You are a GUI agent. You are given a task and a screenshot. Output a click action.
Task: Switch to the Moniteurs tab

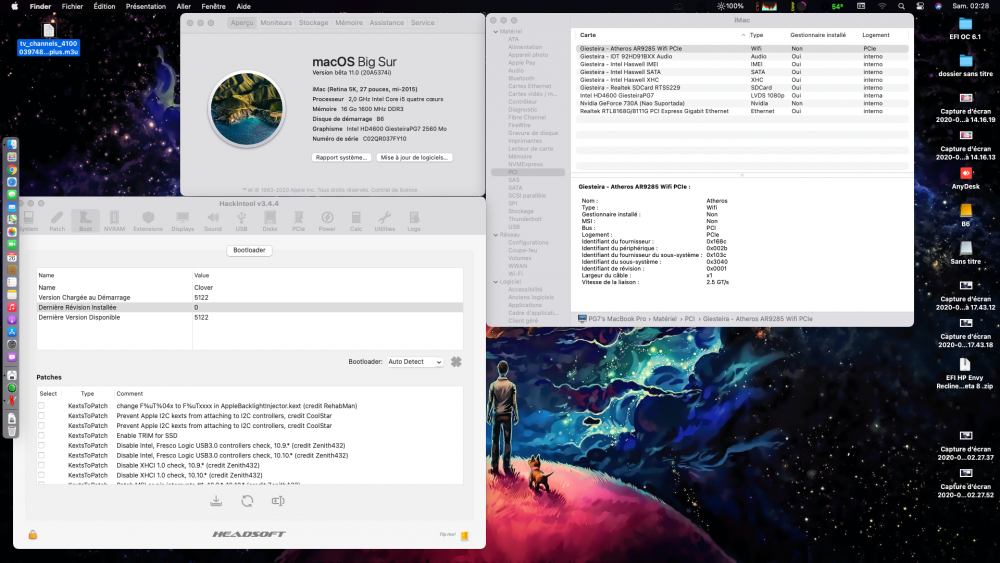point(276,22)
